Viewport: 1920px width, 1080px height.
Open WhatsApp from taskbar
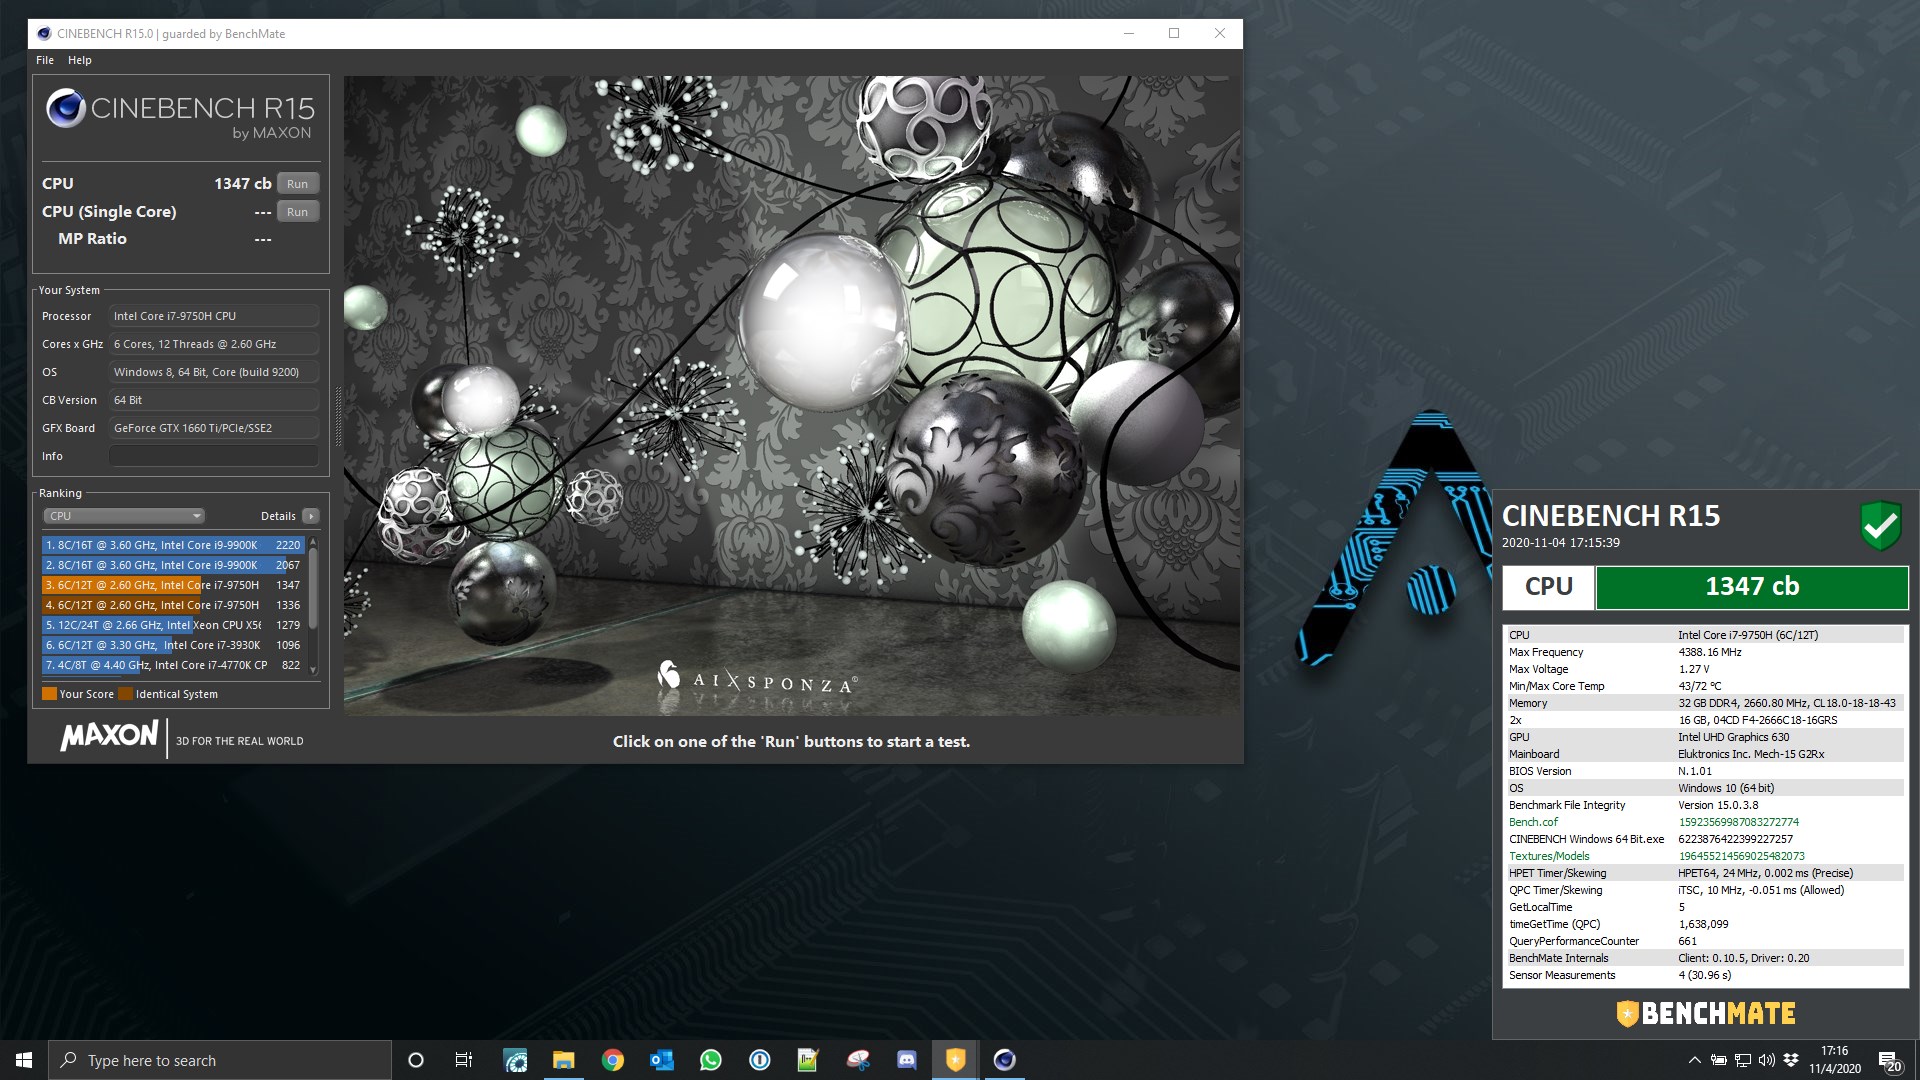[711, 1060]
